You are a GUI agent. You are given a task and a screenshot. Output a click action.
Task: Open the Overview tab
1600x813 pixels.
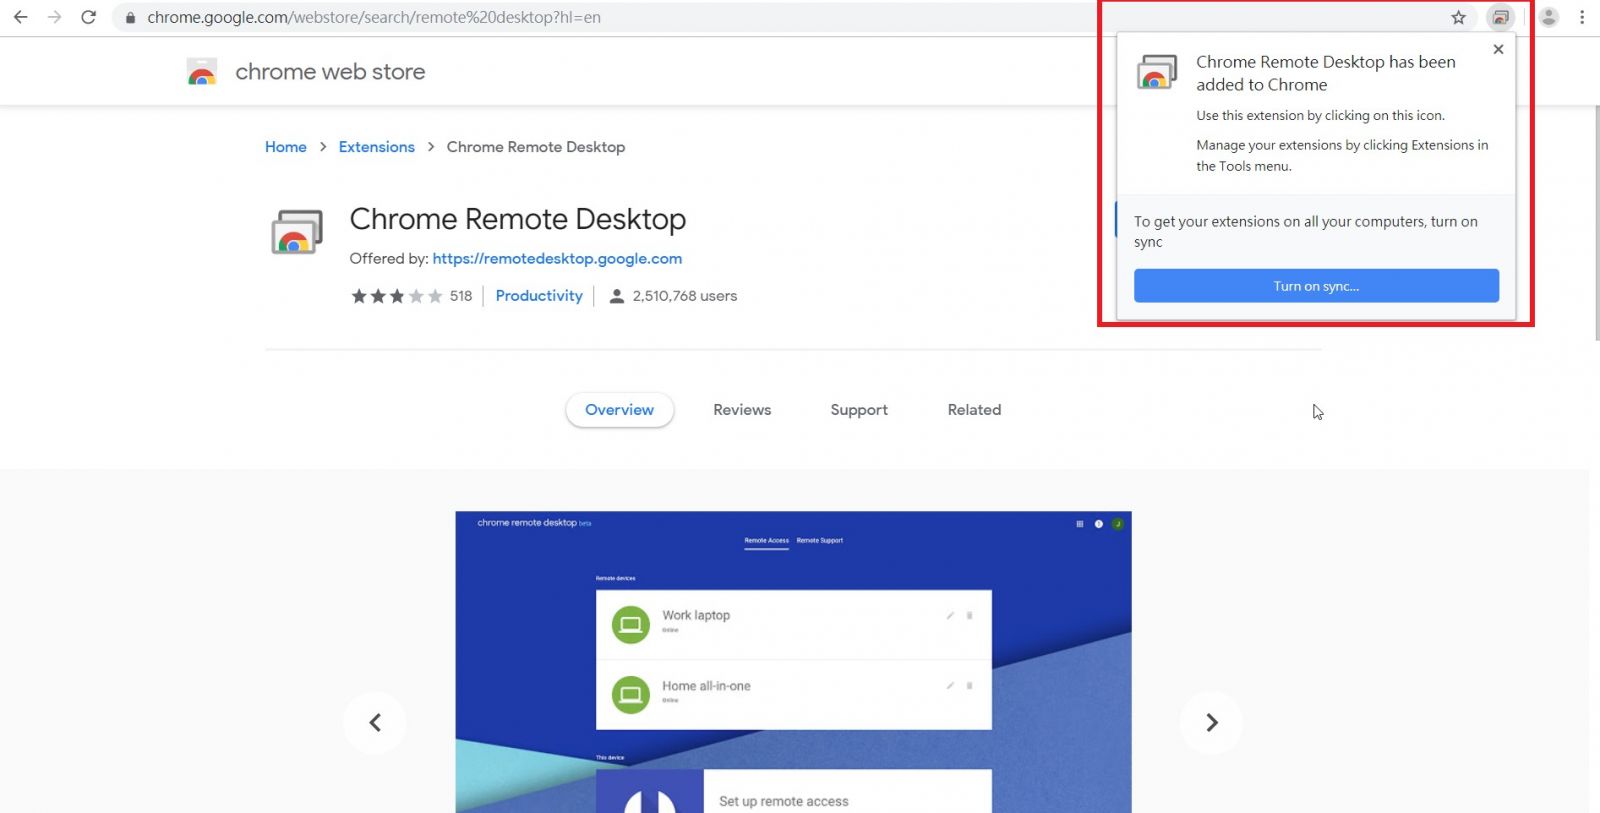click(620, 410)
